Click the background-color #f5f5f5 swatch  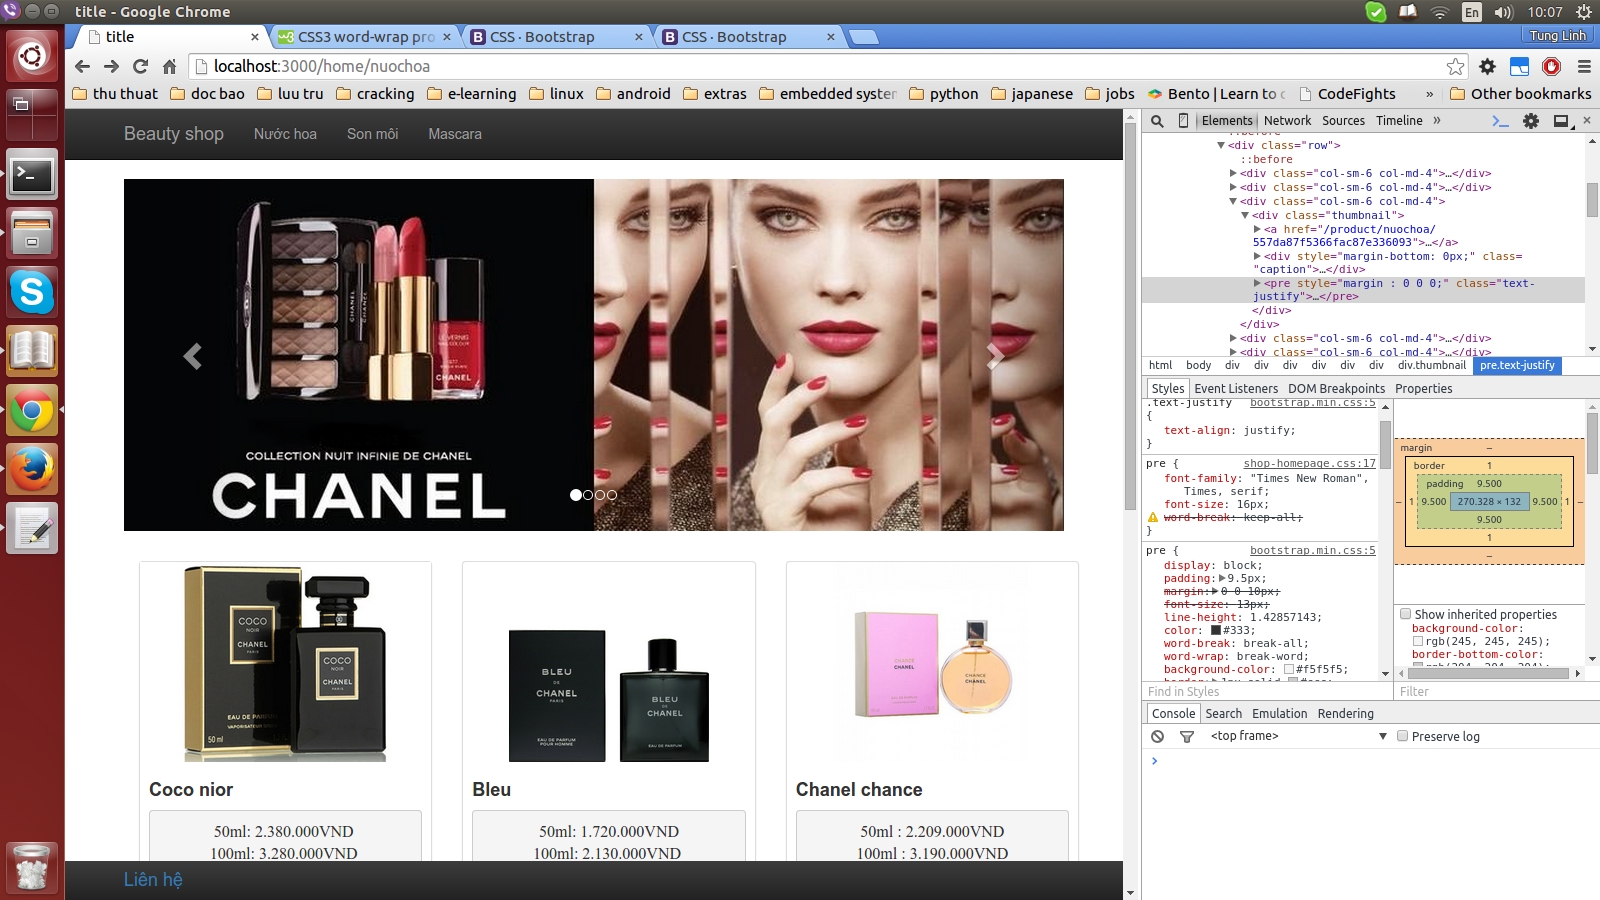click(x=1289, y=670)
